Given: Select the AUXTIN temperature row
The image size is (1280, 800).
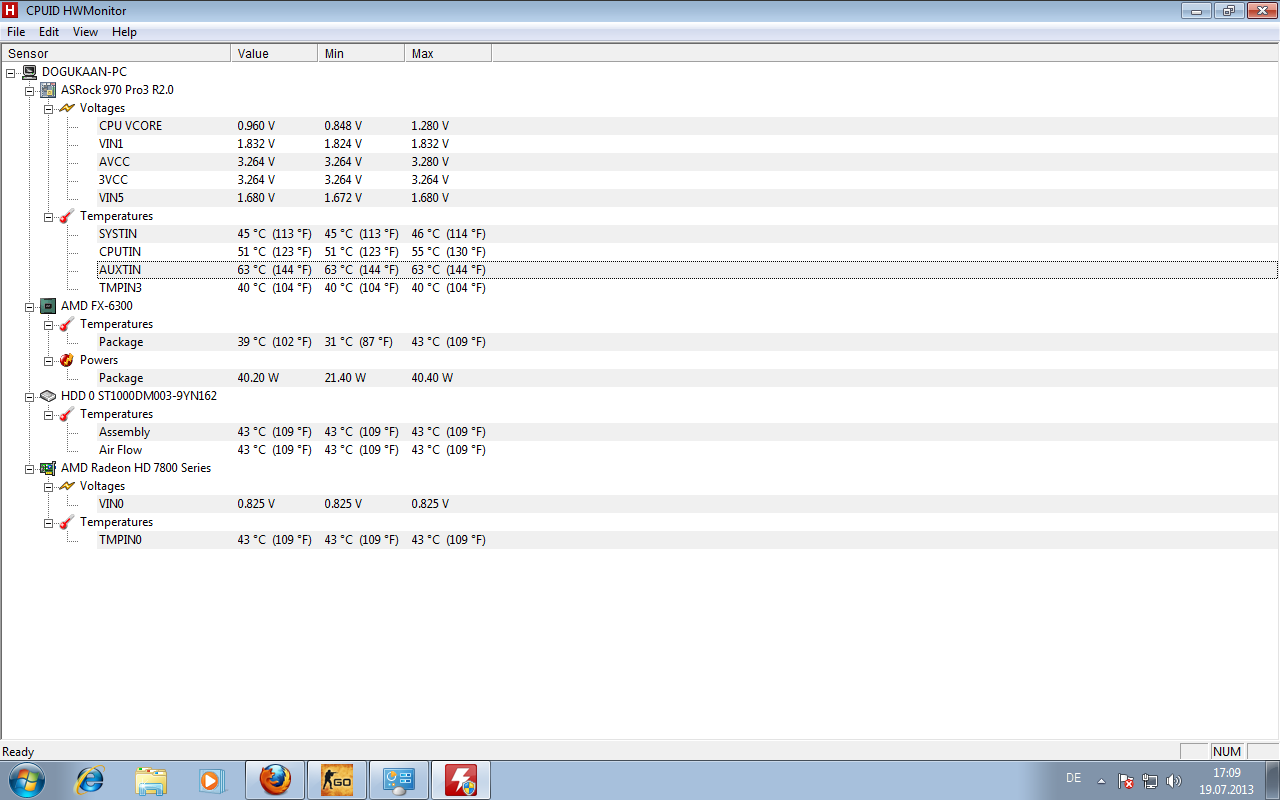Looking at the screenshot, I should [x=687, y=270].
